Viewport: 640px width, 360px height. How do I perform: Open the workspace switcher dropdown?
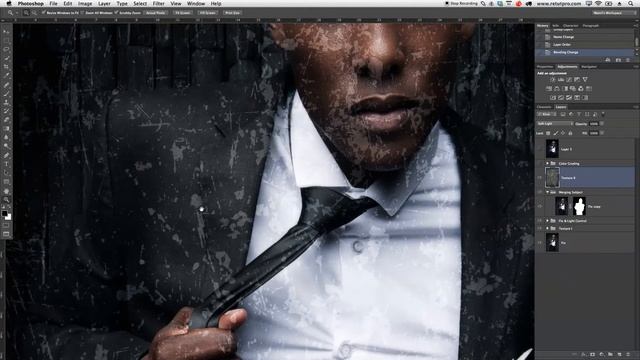pyautogui.click(x=614, y=13)
